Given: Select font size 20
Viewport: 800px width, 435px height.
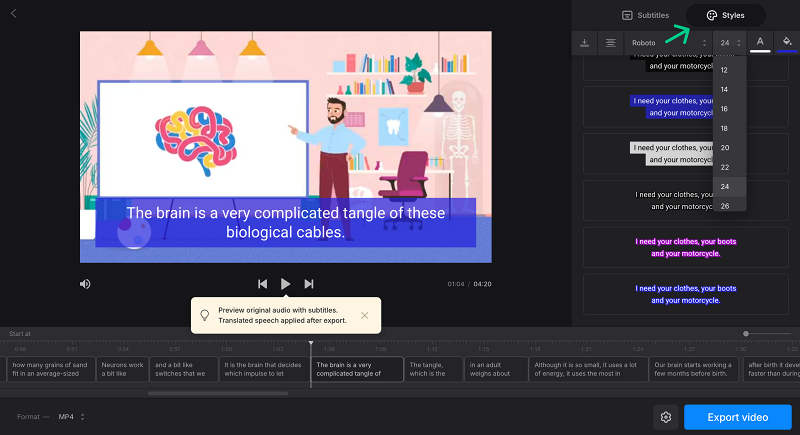Looking at the screenshot, I should [730, 148].
